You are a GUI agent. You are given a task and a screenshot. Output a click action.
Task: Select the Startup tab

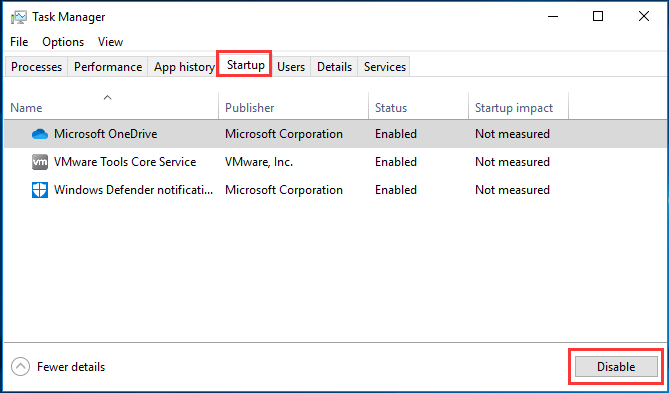[246, 65]
